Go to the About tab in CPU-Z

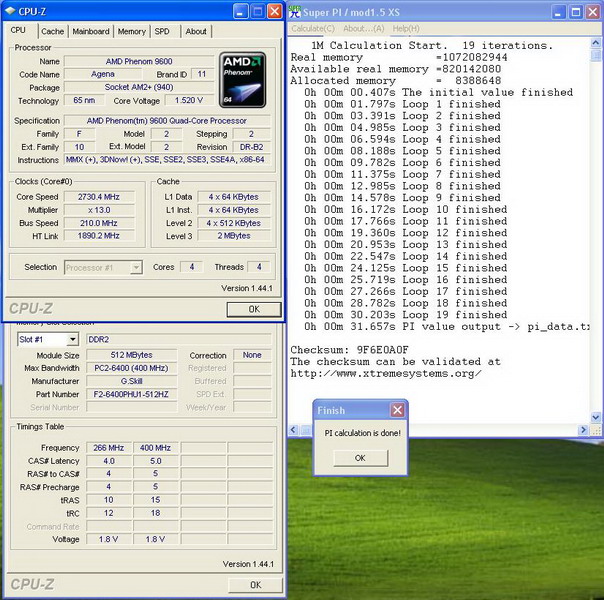point(196,31)
